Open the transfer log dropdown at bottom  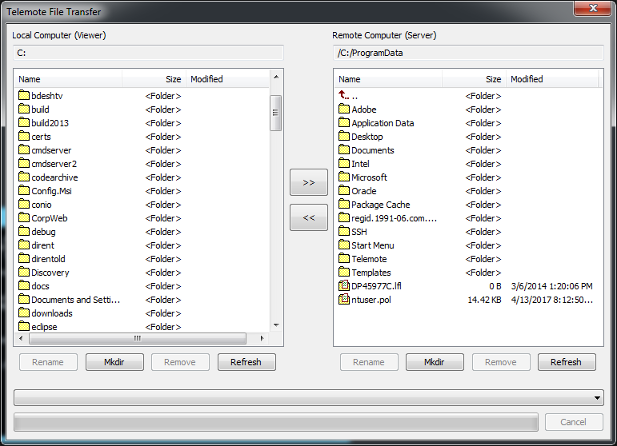[x=597, y=398]
